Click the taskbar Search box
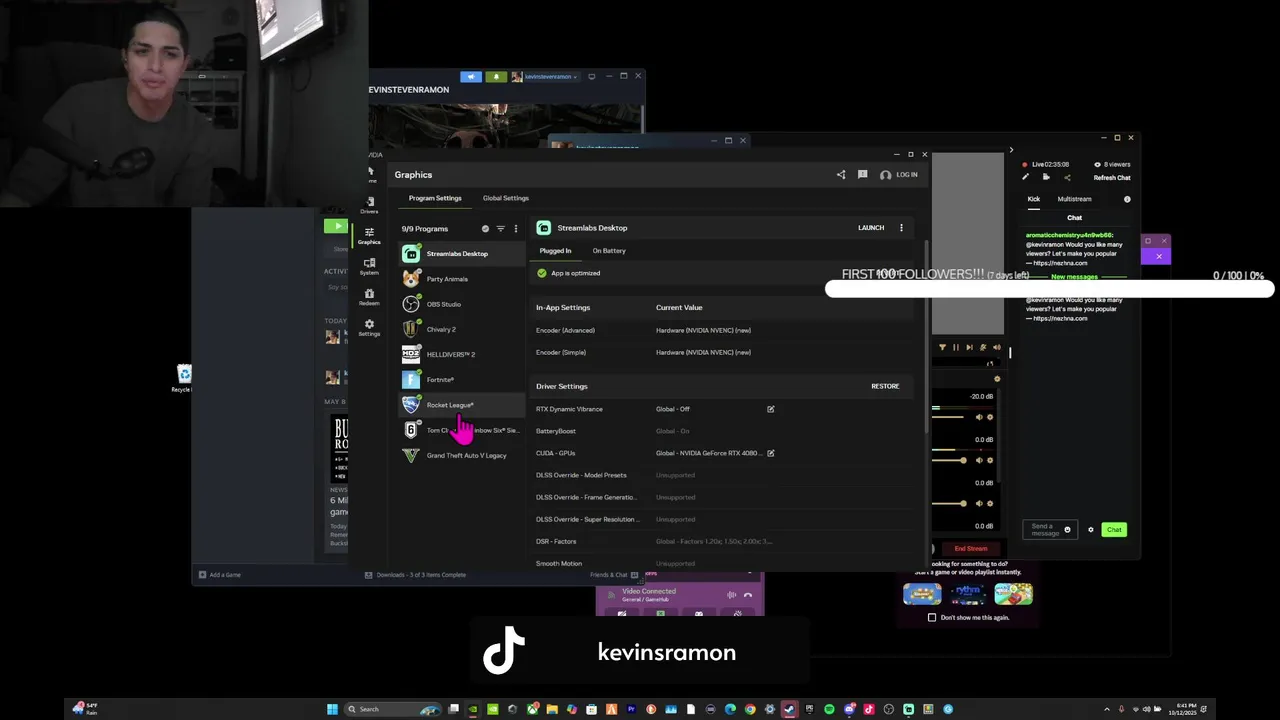 pos(393,709)
